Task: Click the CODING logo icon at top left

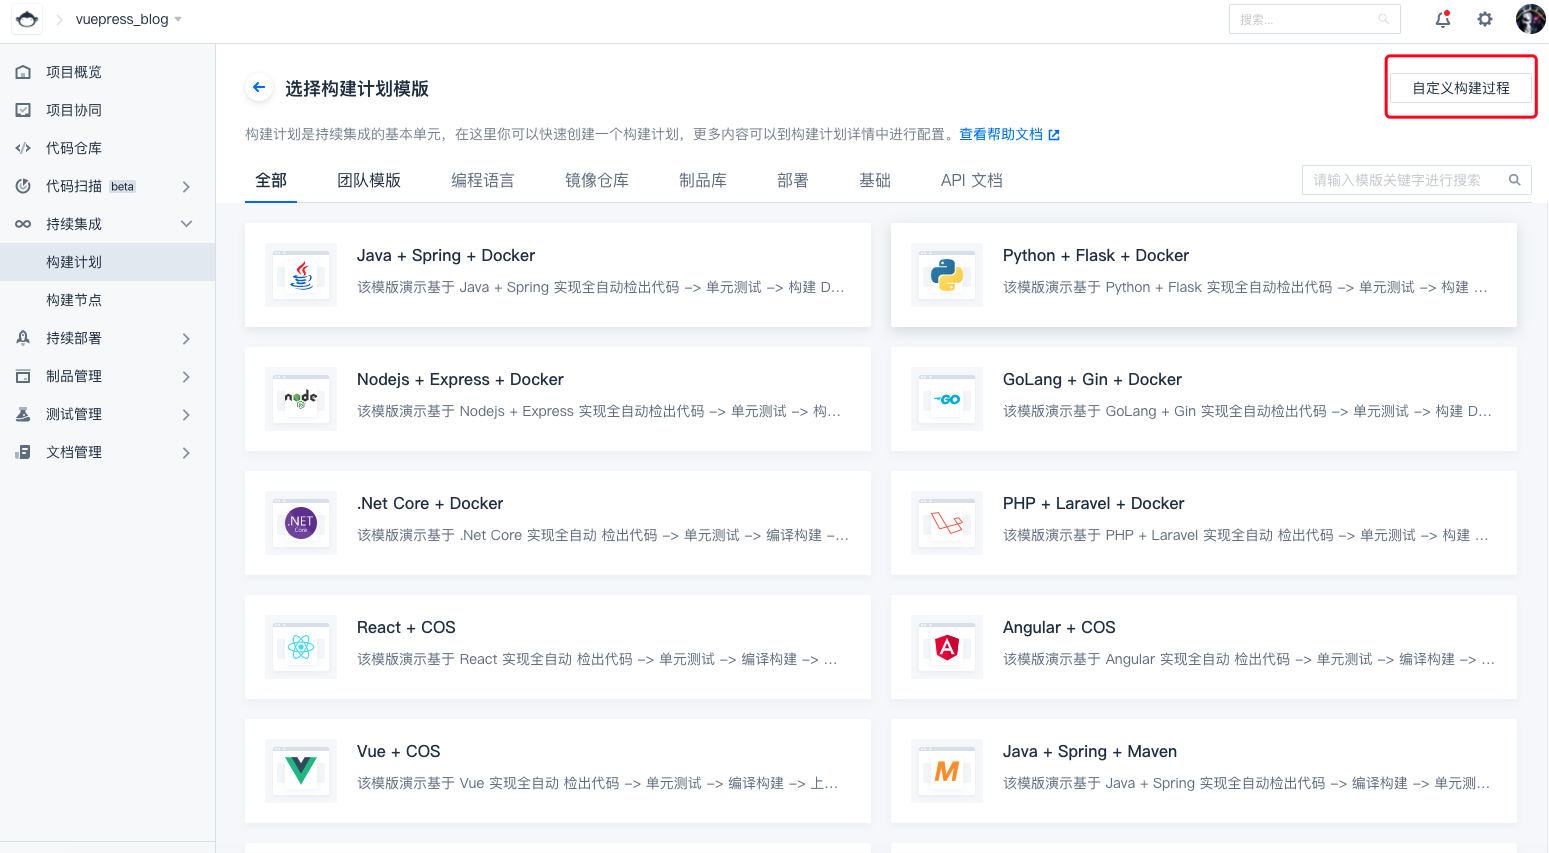Action: coord(27,19)
